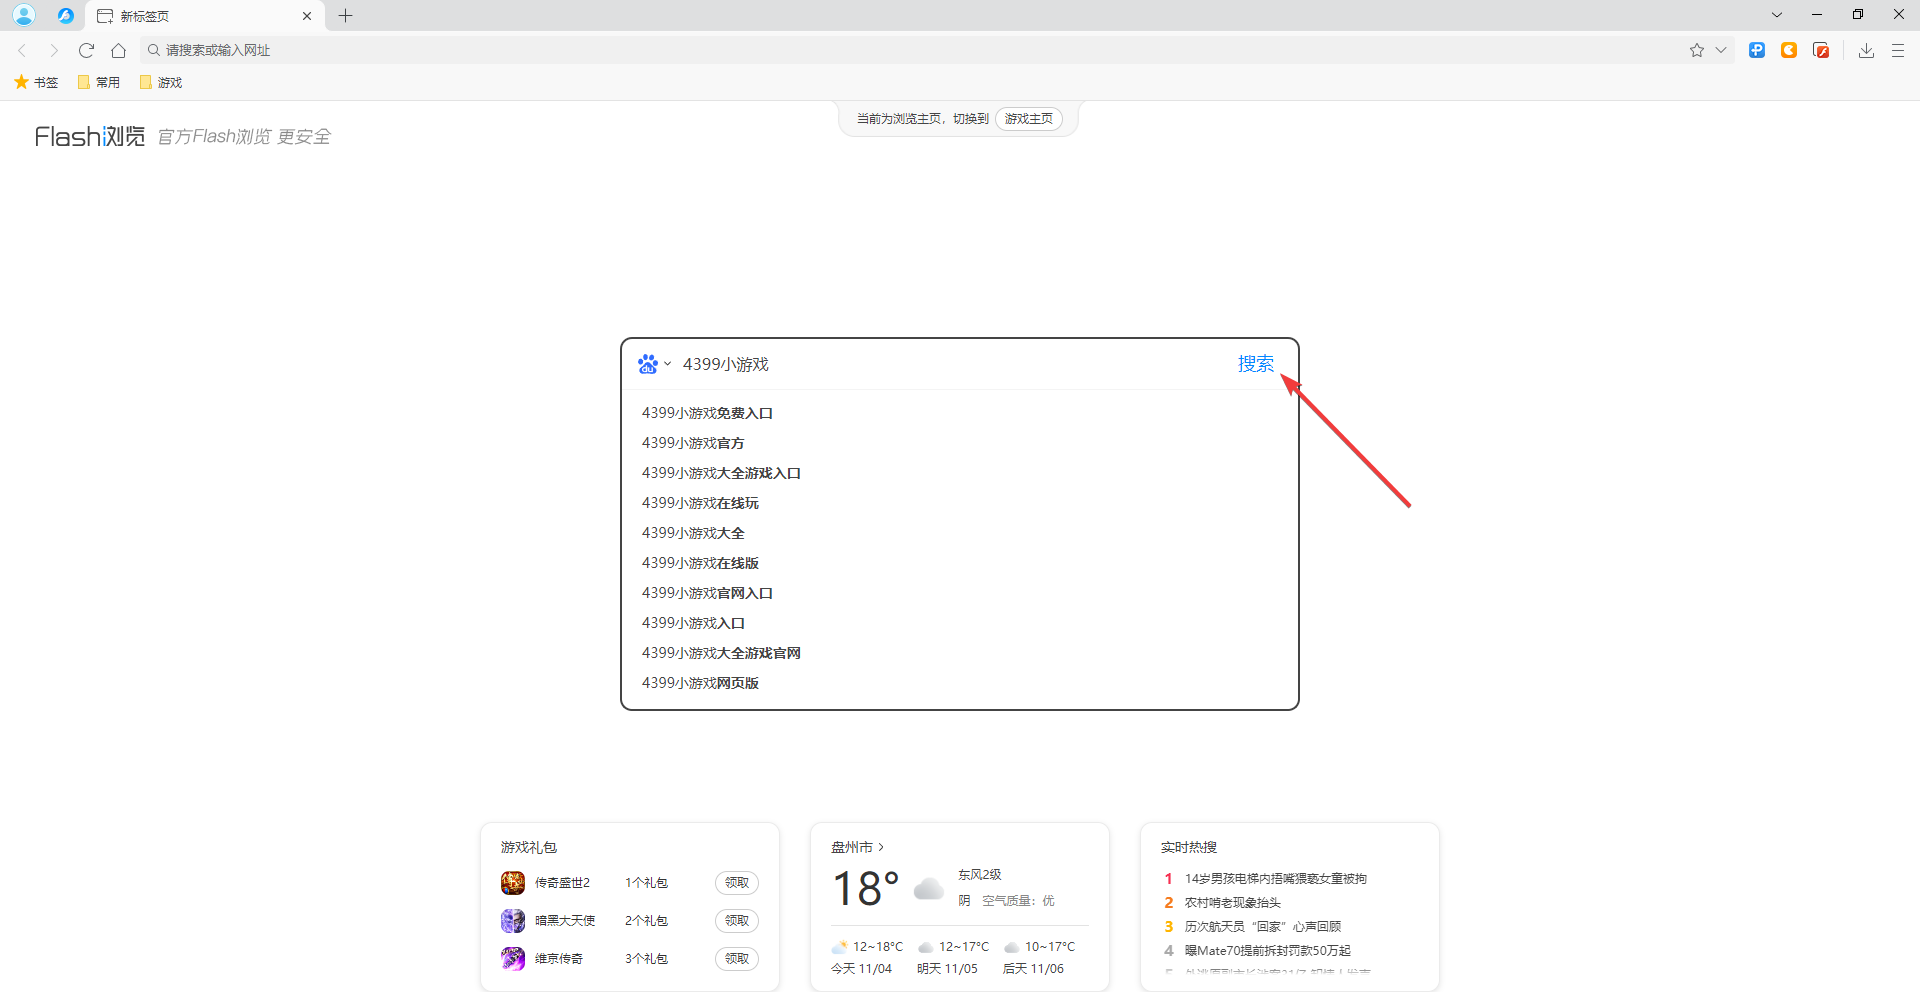This screenshot has width=1920, height=992.
Task: Click the 搜索 search button
Action: click(1256, 364)
